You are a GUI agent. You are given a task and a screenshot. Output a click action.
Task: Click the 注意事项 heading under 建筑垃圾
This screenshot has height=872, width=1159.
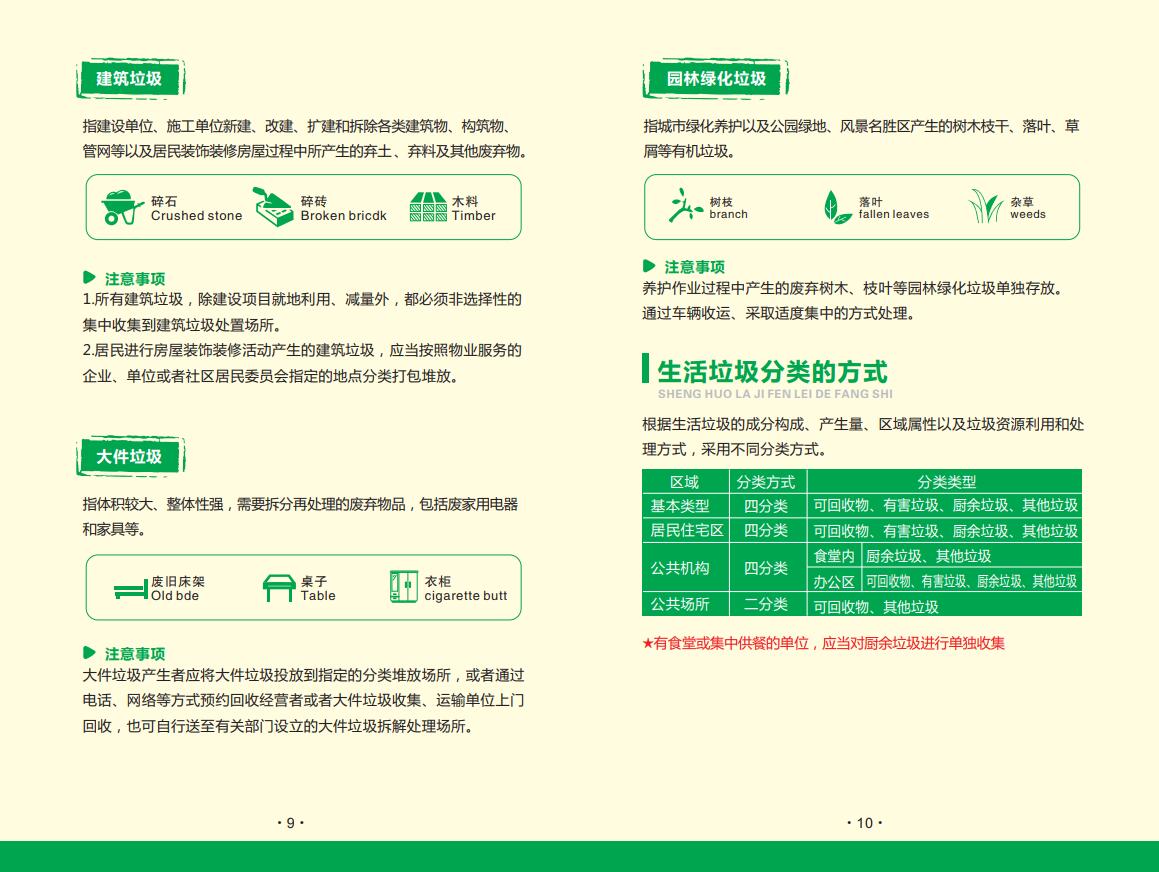pos(135,279)
